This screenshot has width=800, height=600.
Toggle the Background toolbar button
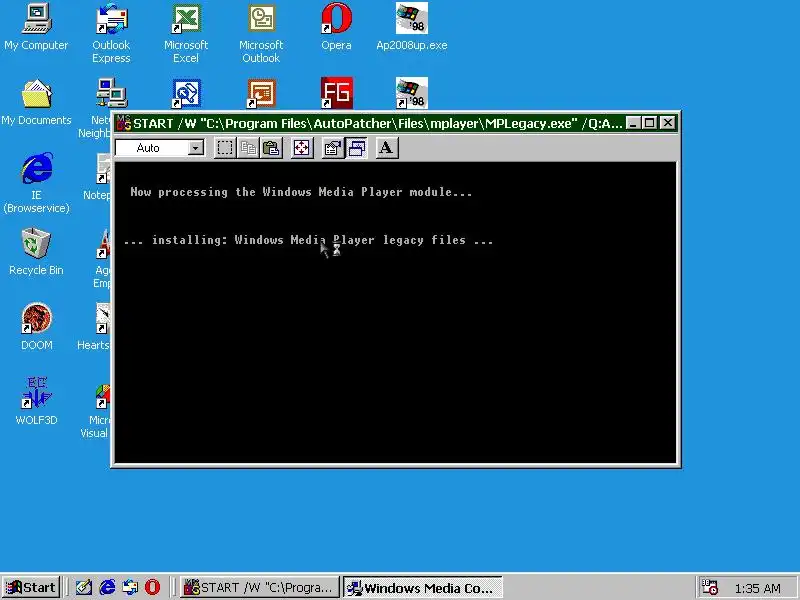pos(356,148)
